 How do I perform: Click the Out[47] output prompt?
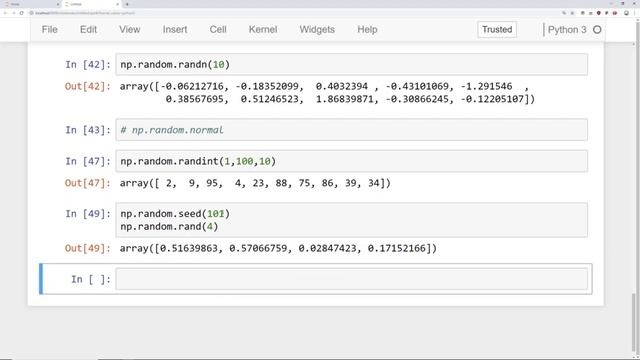(x=88, y=183)
